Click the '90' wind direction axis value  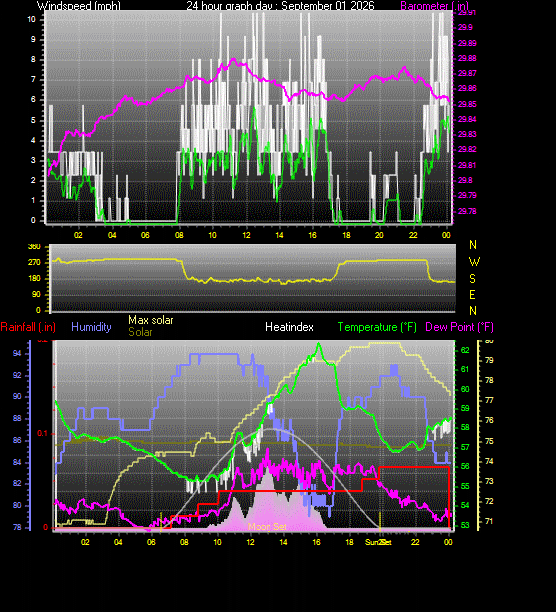coord(36,294)
